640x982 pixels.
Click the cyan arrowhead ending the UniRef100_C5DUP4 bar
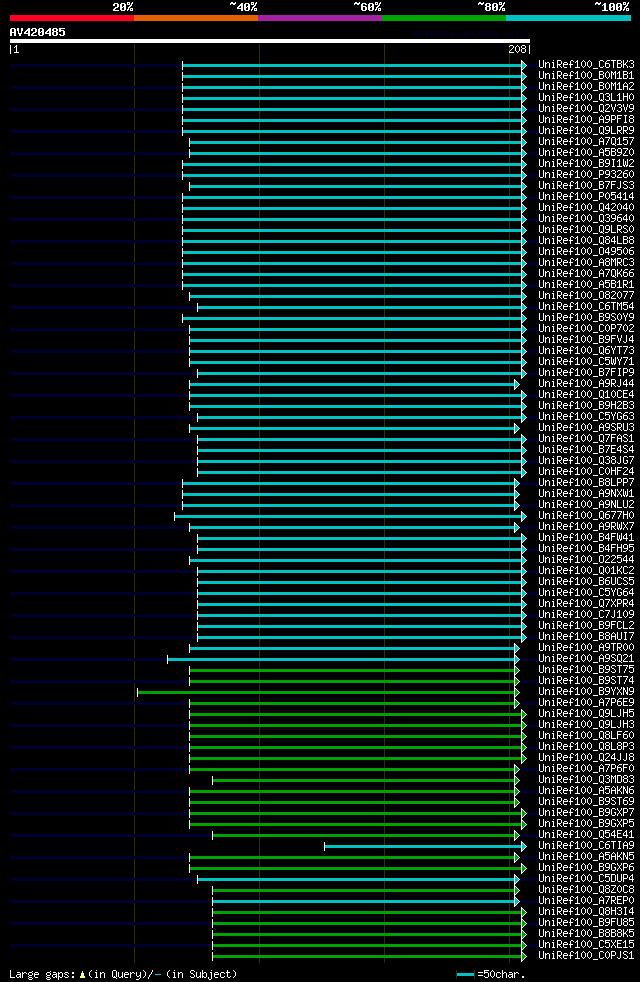517,879
